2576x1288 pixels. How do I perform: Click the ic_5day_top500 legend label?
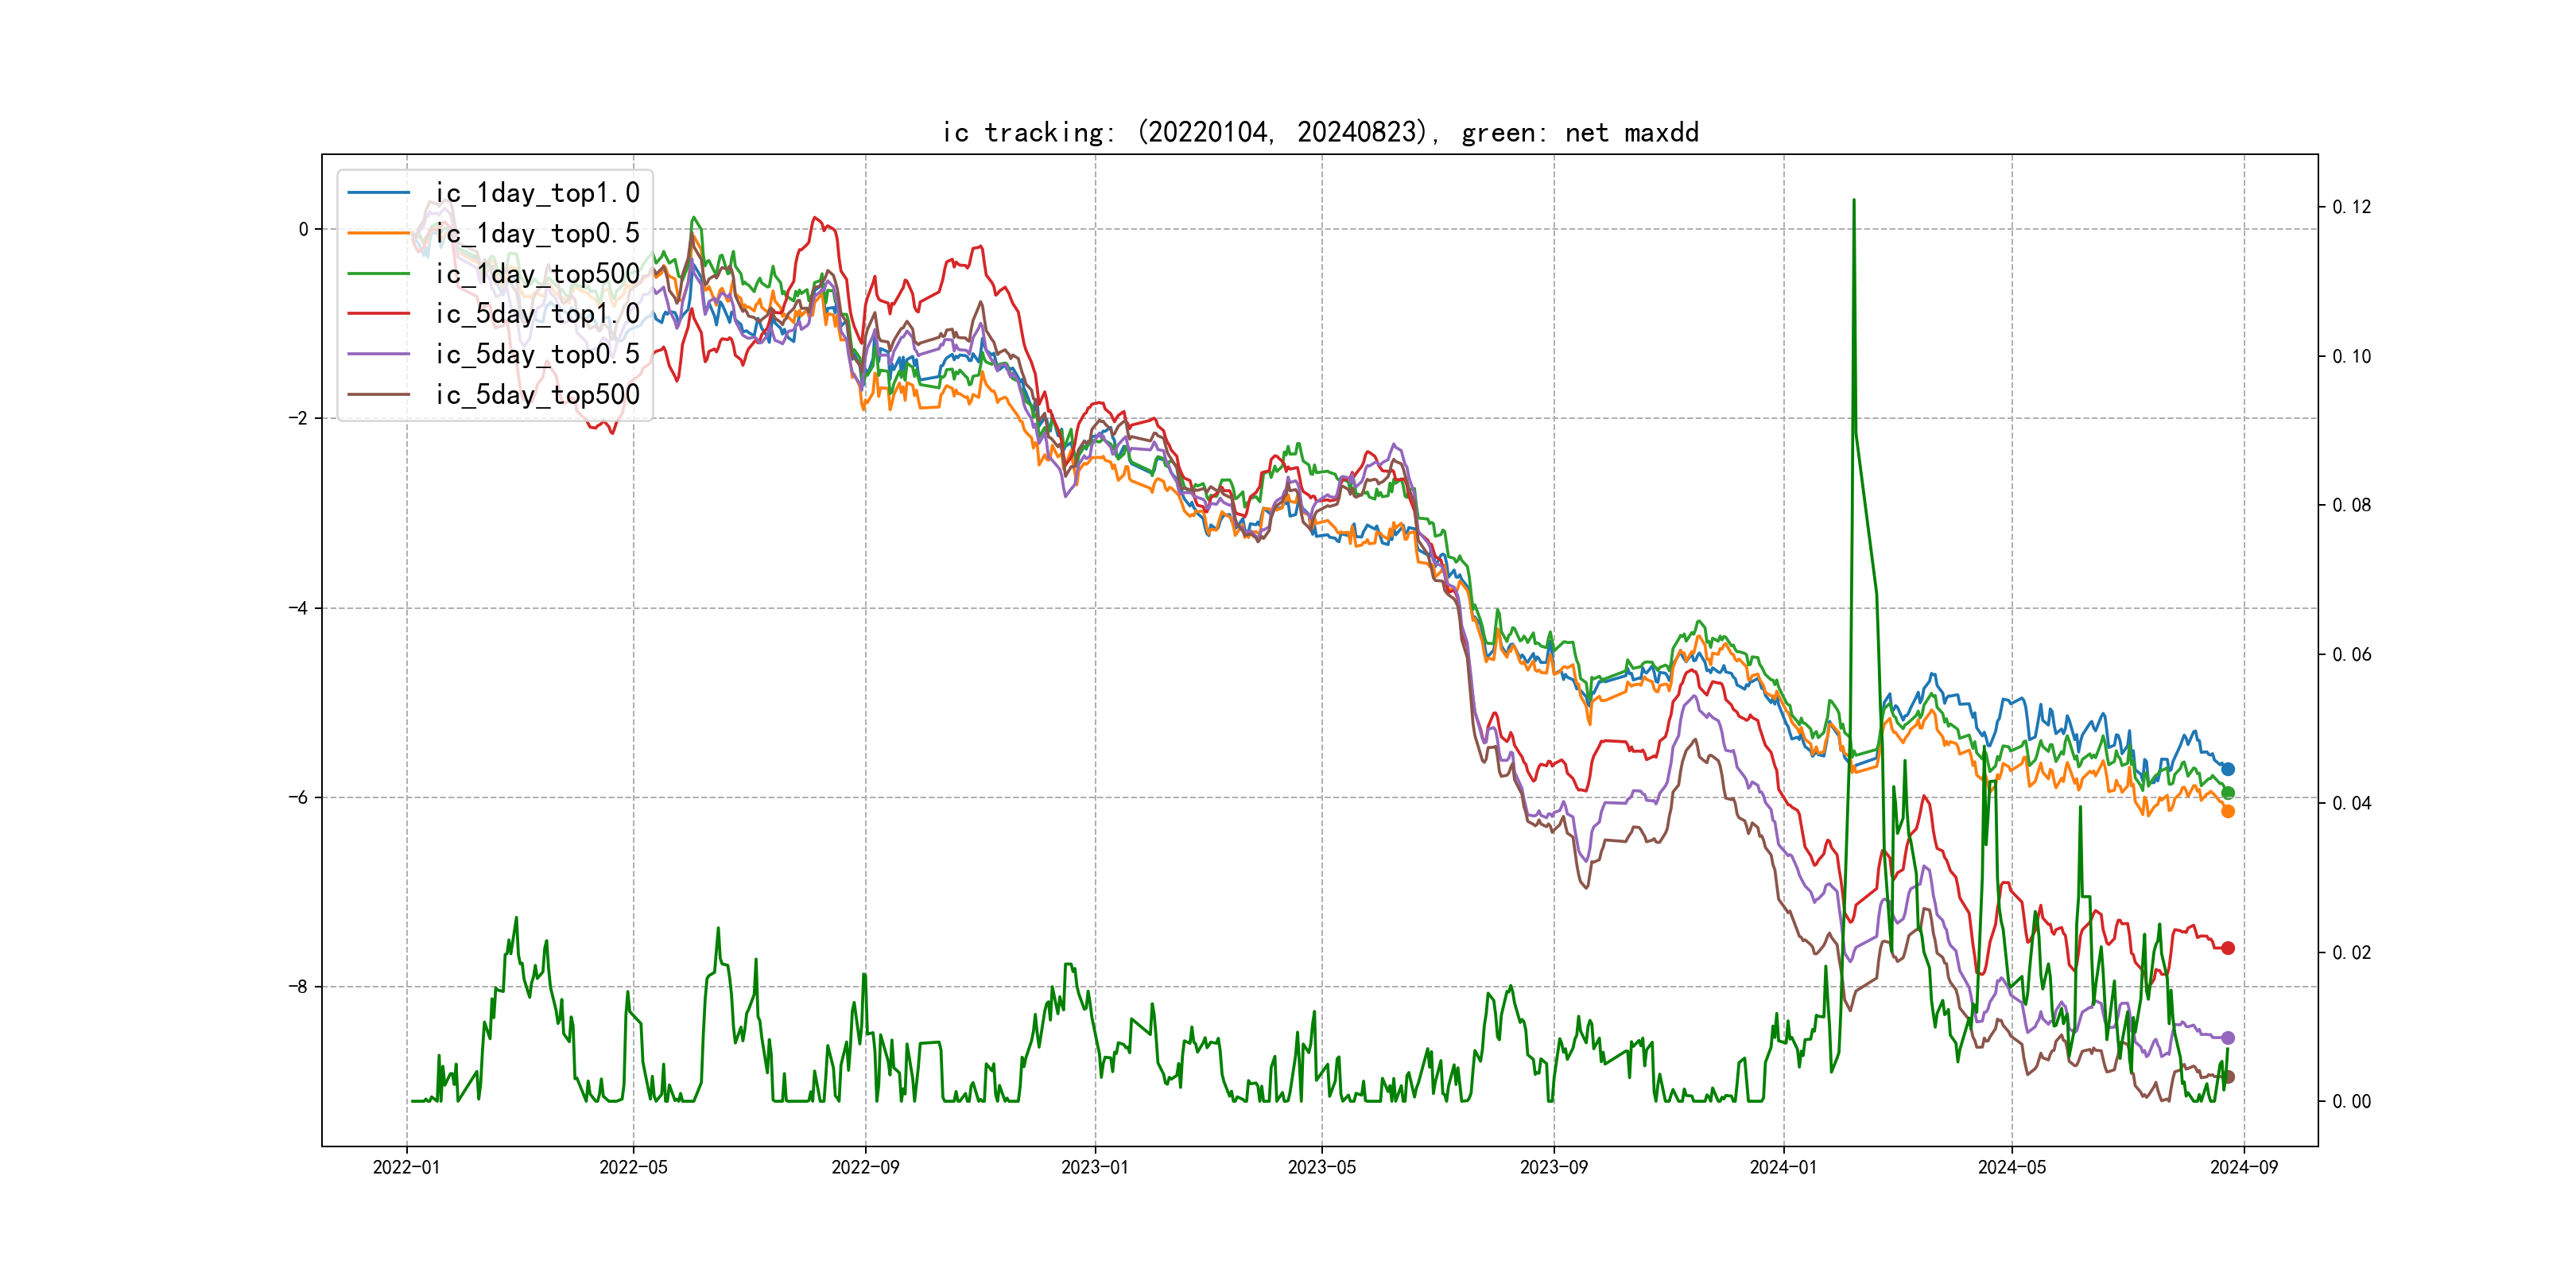pos(537,395)
